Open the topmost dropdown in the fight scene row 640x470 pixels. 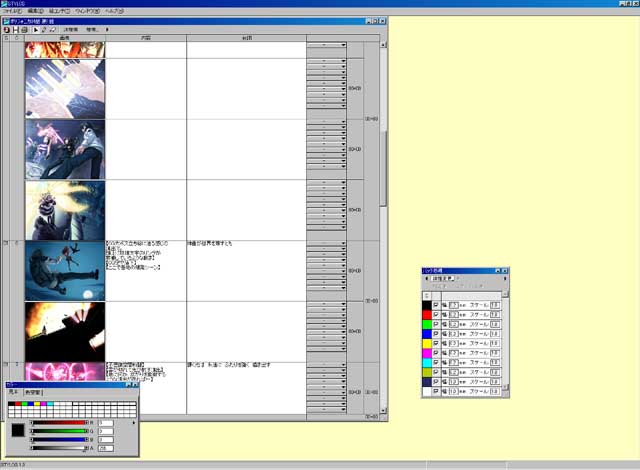(x=327, y=122)
